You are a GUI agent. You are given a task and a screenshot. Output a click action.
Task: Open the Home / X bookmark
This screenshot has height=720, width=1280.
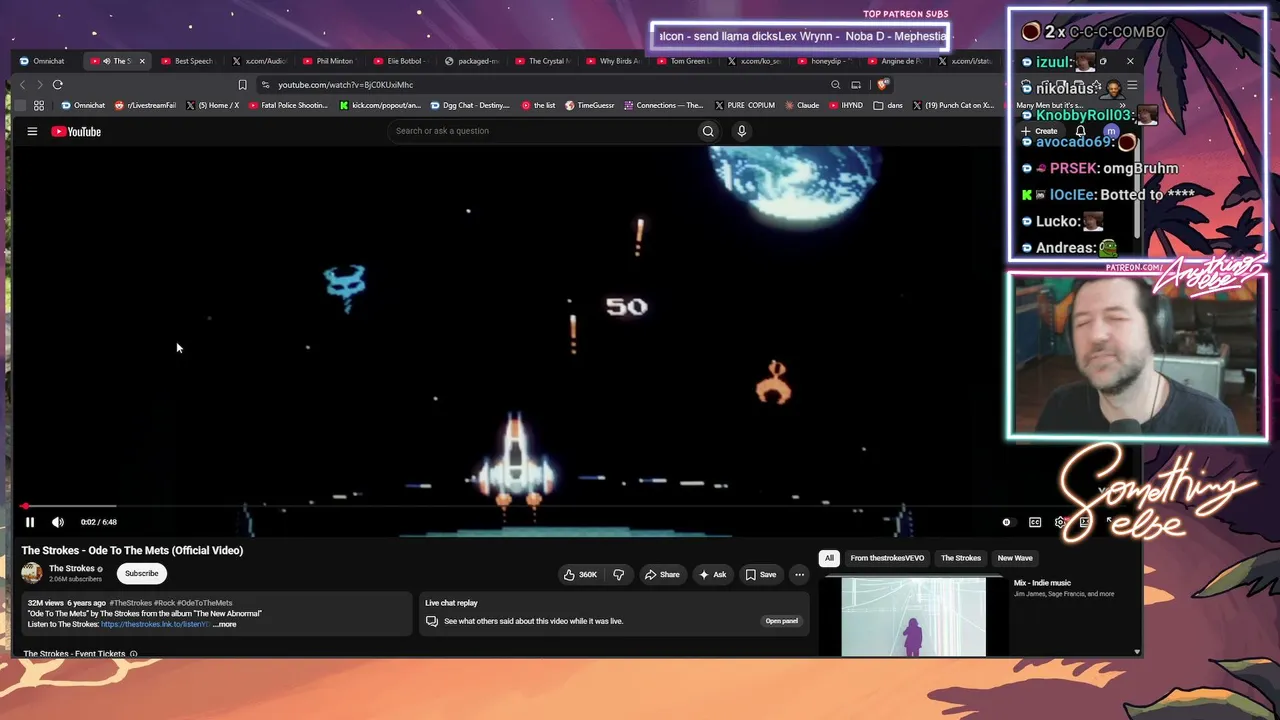pos(213,105)
